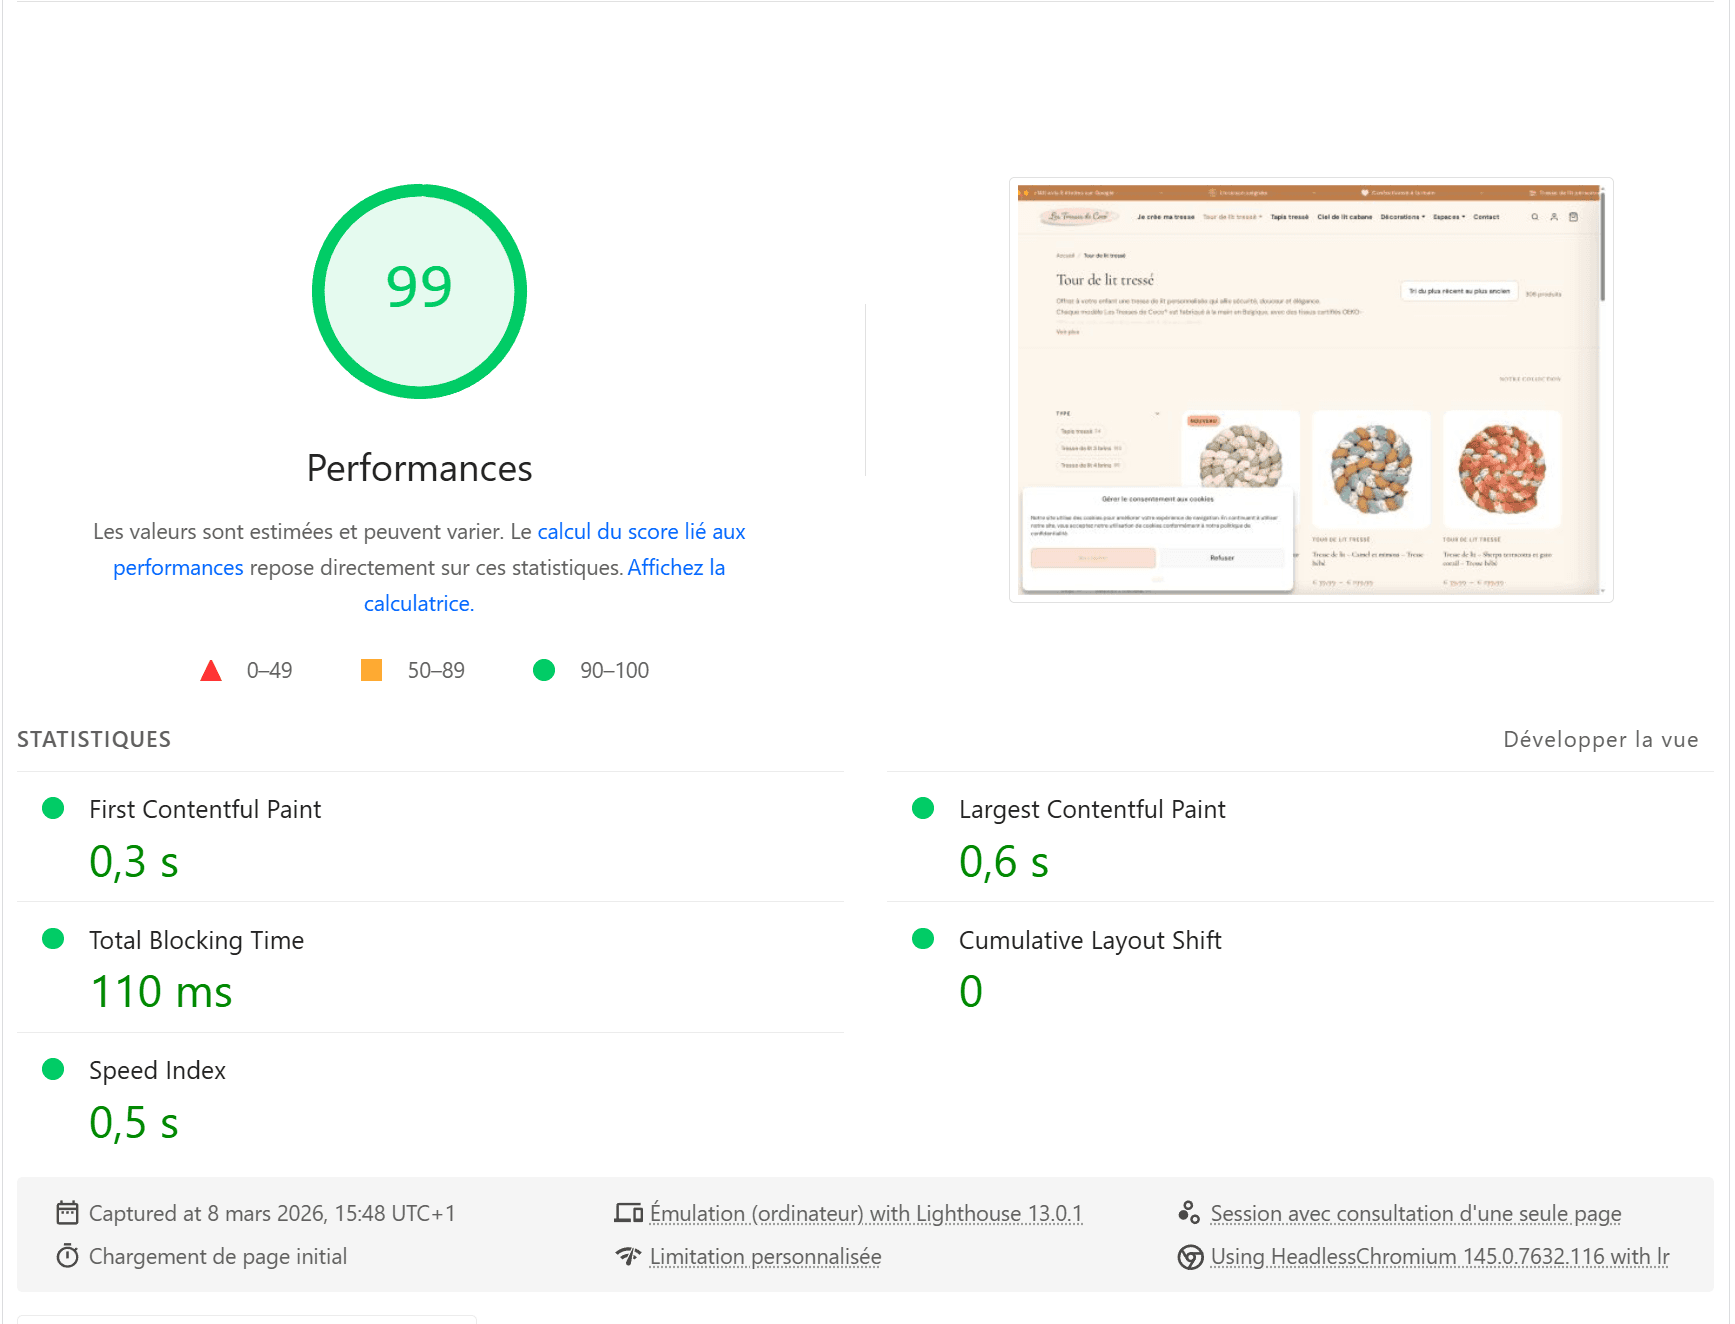The width and height of the screenshot is (1735, 1324).
Task: Expand the First Contentful Paint metric
Action: pos(205,809)
